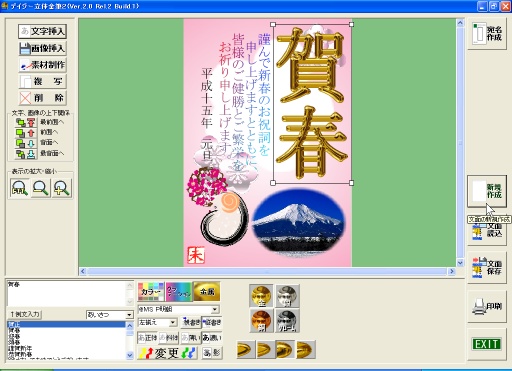This screenshot has height=371, width=512.
Task: Click the 変更 apply change button
Action: 168,353
